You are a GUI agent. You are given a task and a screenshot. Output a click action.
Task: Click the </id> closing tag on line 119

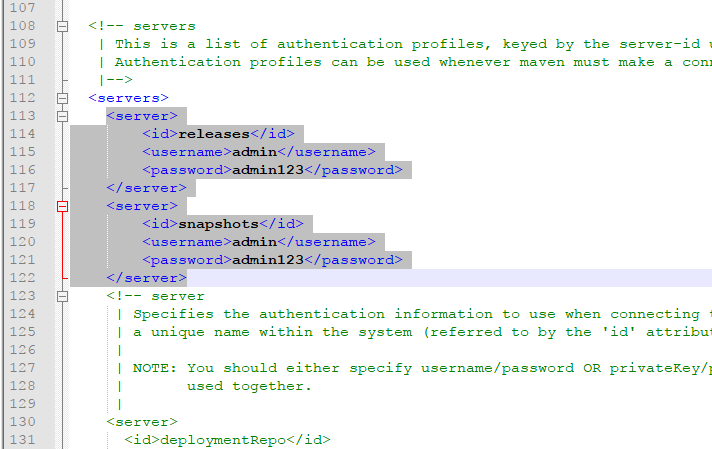(281, 224)
